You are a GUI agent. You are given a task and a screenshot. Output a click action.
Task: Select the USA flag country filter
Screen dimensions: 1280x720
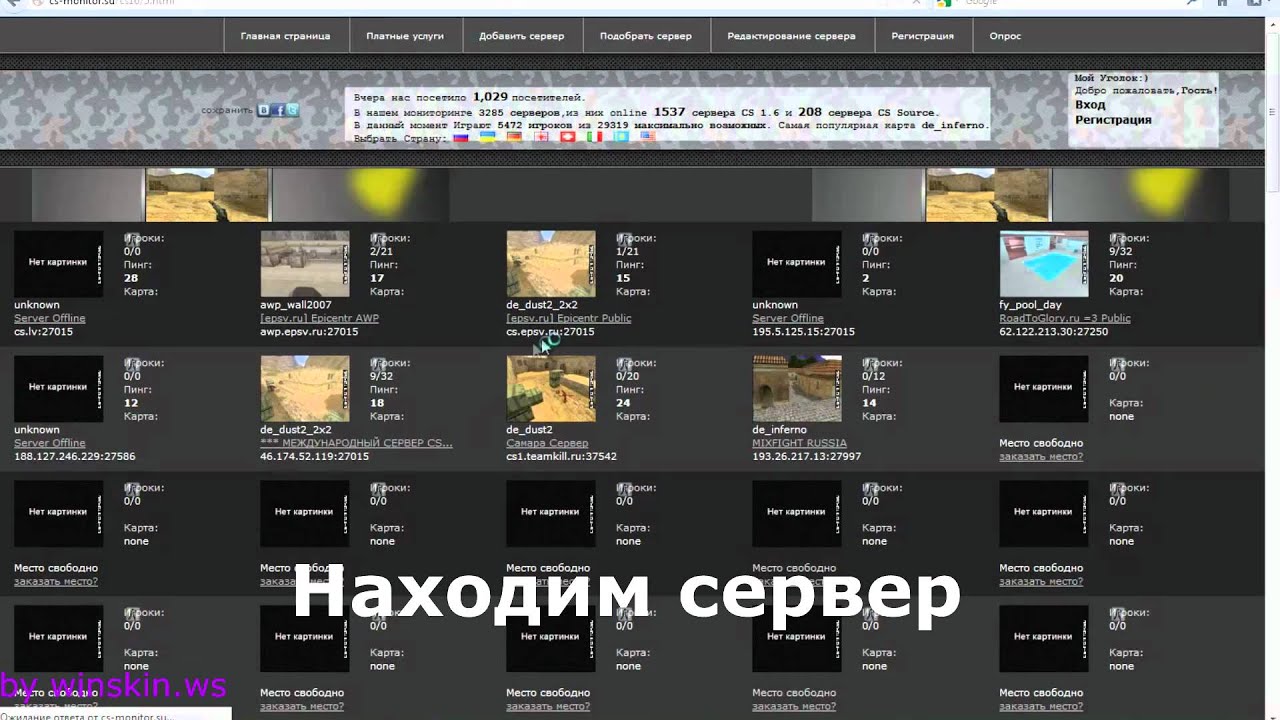pyautogui.click(x=647, y=137)
